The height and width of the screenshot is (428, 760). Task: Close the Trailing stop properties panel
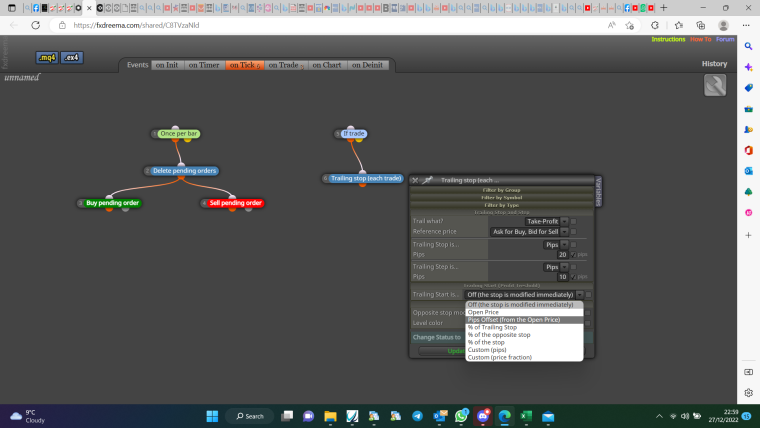pos(415,180)
